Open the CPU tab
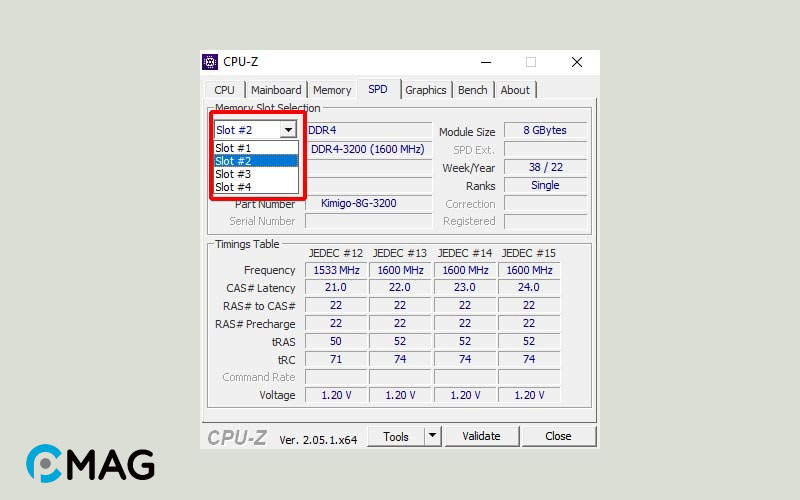 pos(224,90)
